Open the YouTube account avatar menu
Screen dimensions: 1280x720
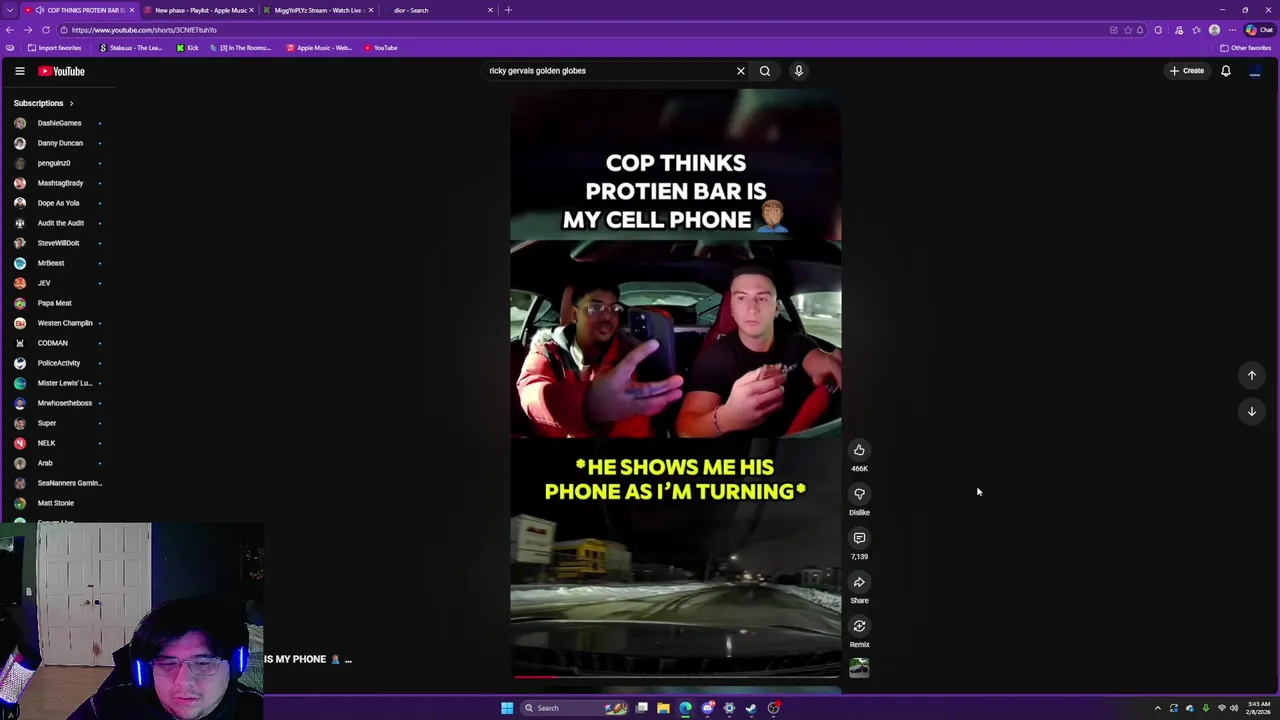pos(1255,71)
